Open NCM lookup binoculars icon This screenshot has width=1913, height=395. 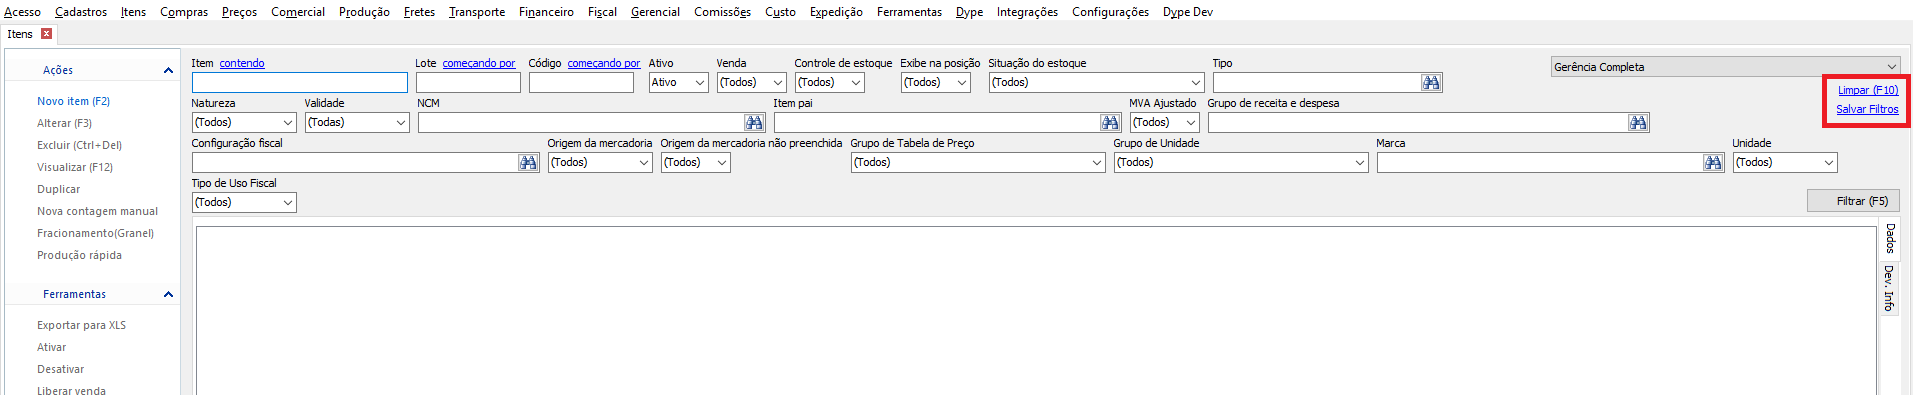(x=754, y=123)
